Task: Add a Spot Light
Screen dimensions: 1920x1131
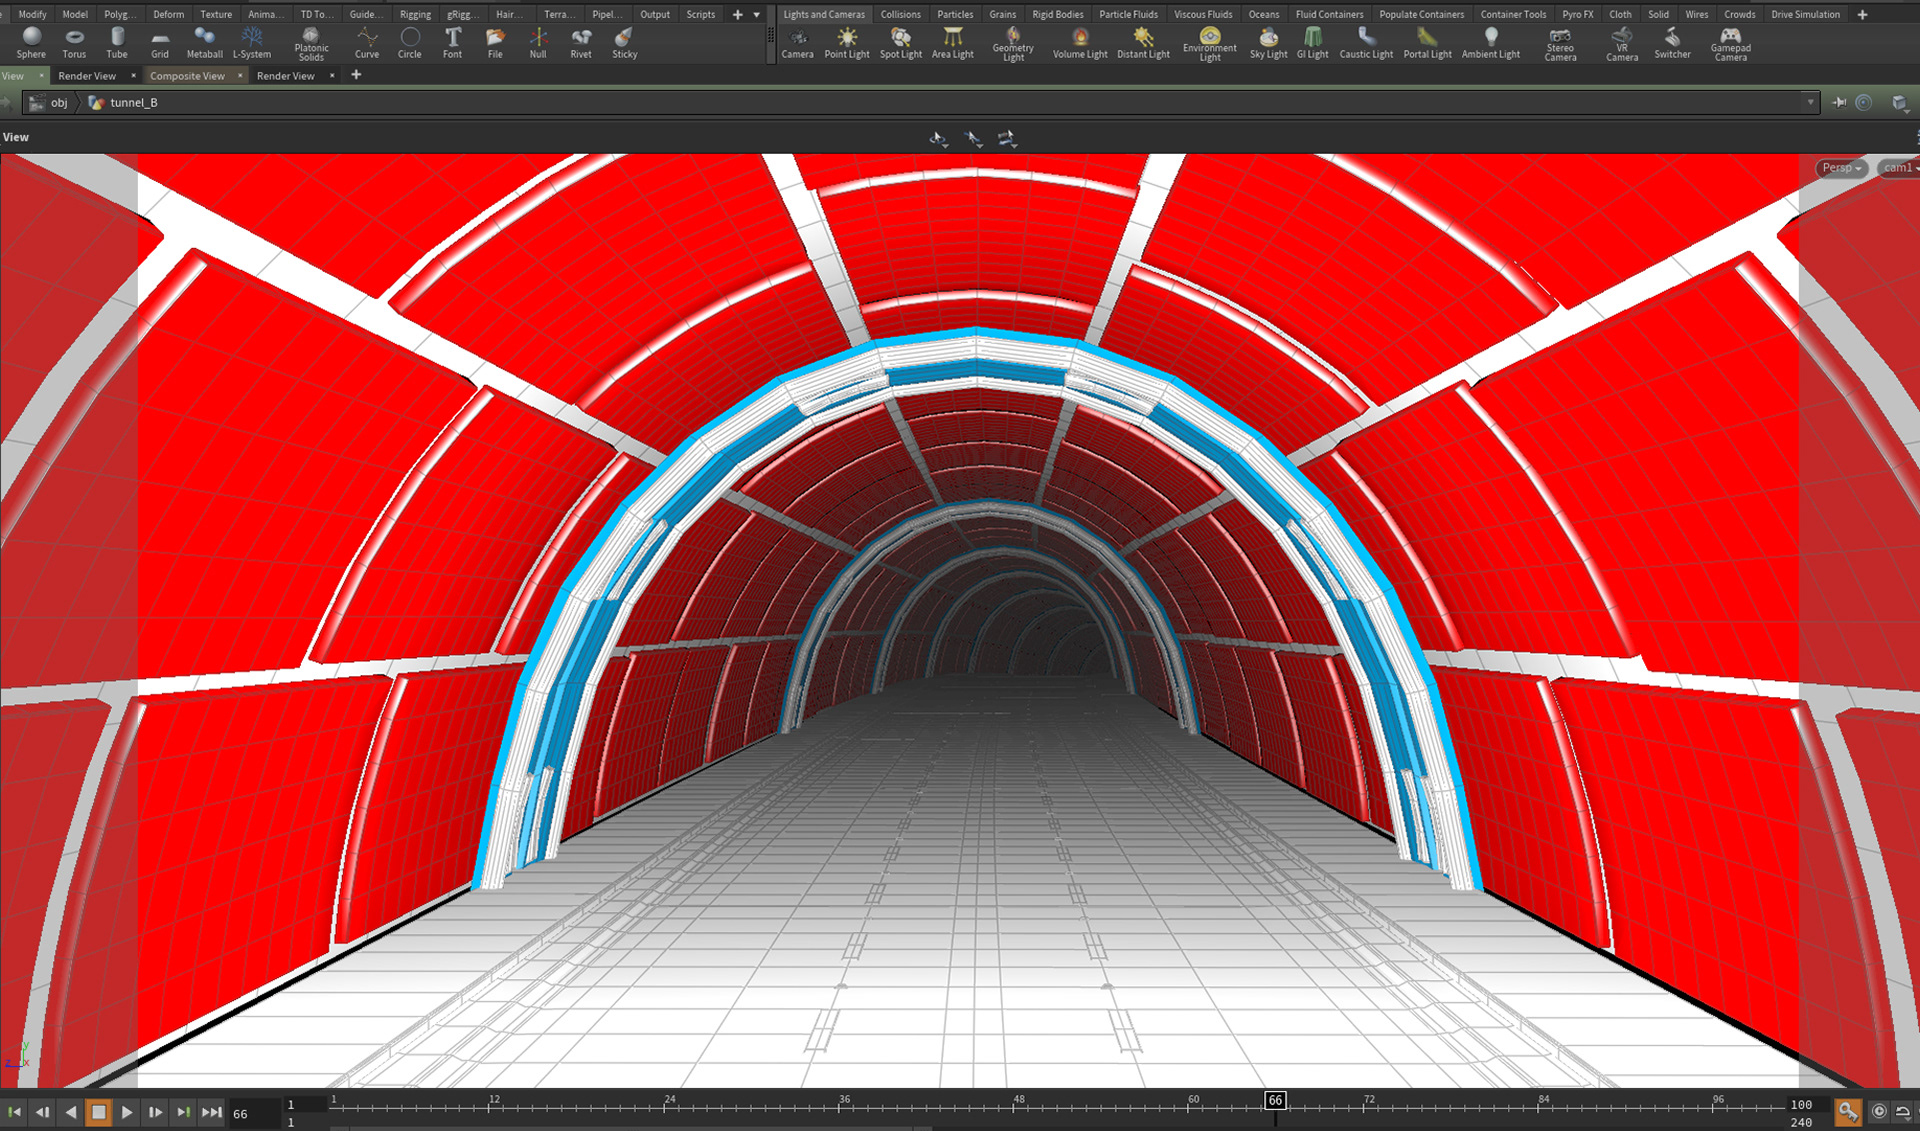Action: [x=901, y=43]
